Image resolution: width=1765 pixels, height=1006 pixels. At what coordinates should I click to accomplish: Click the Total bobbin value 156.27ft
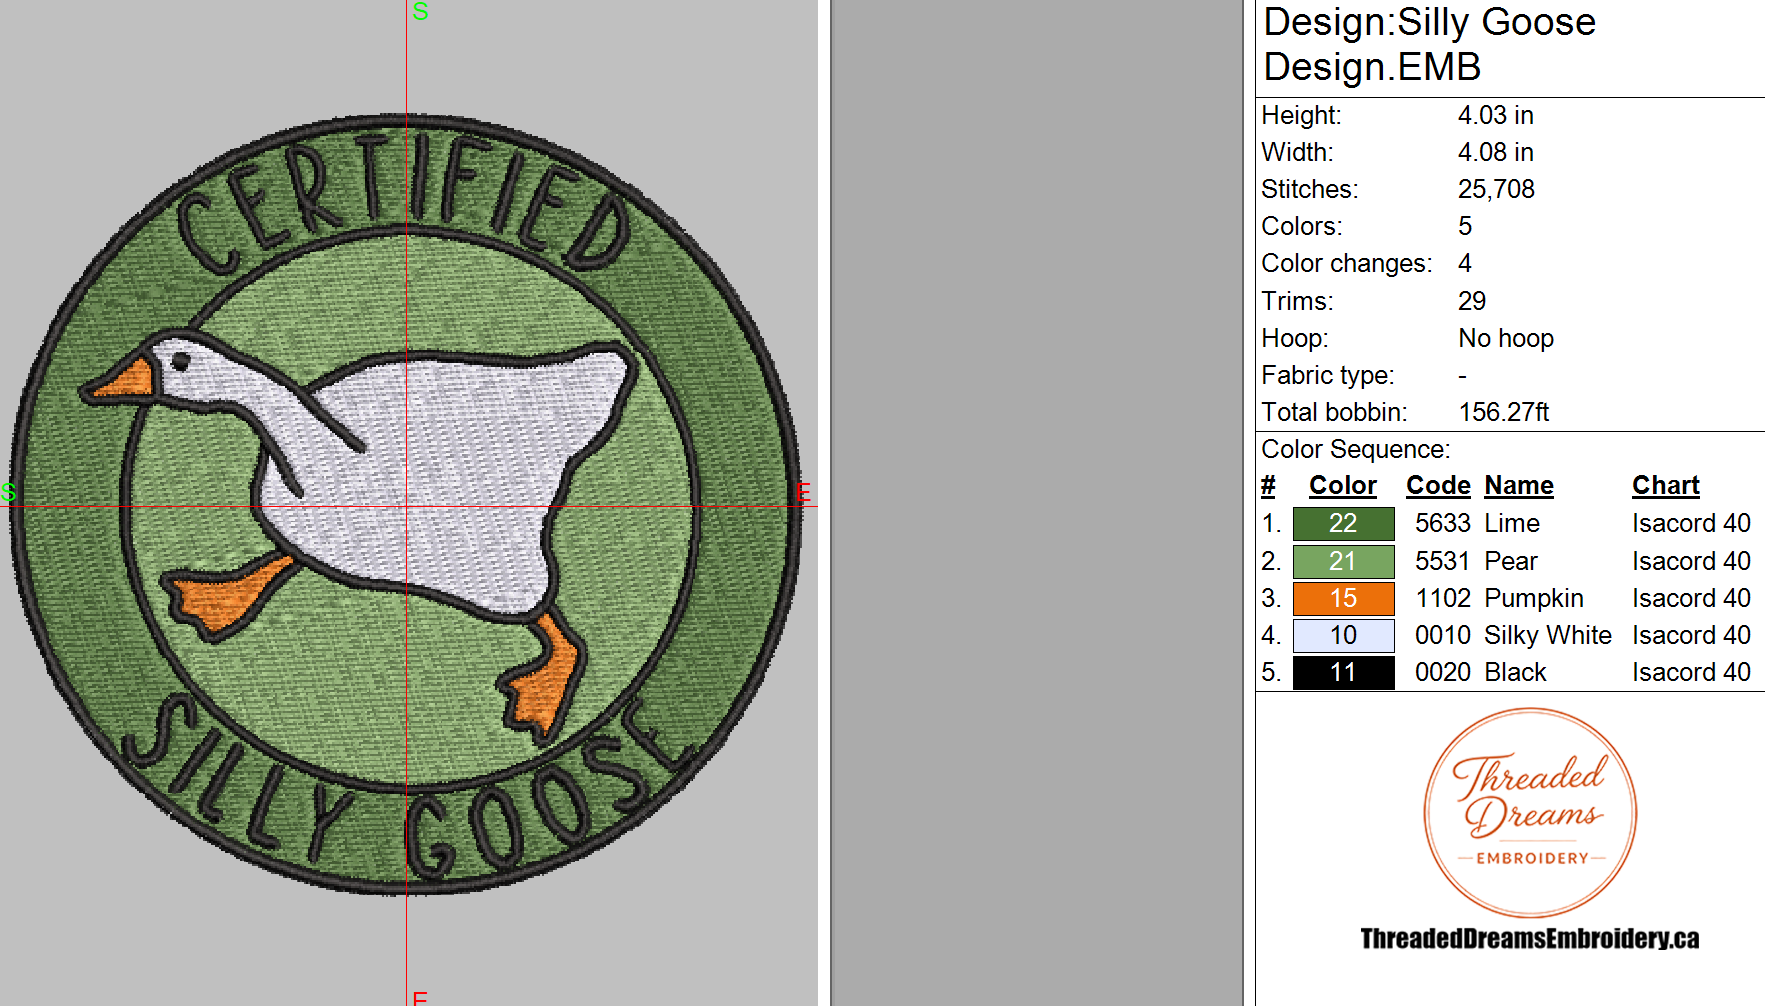[1504, 412]
